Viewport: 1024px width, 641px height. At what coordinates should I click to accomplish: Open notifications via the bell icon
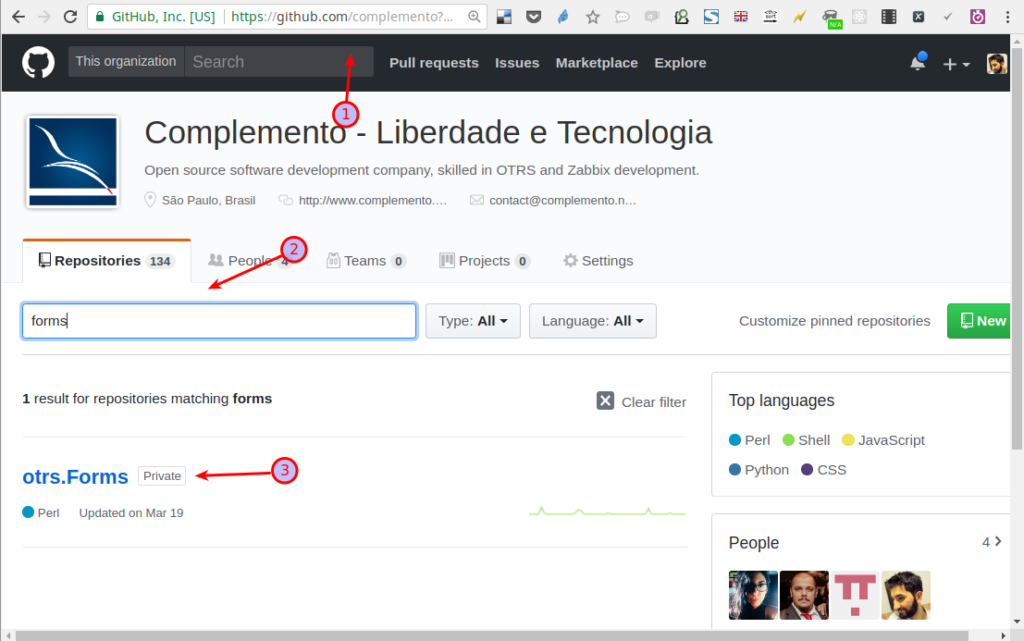click(x=918, y=63)
